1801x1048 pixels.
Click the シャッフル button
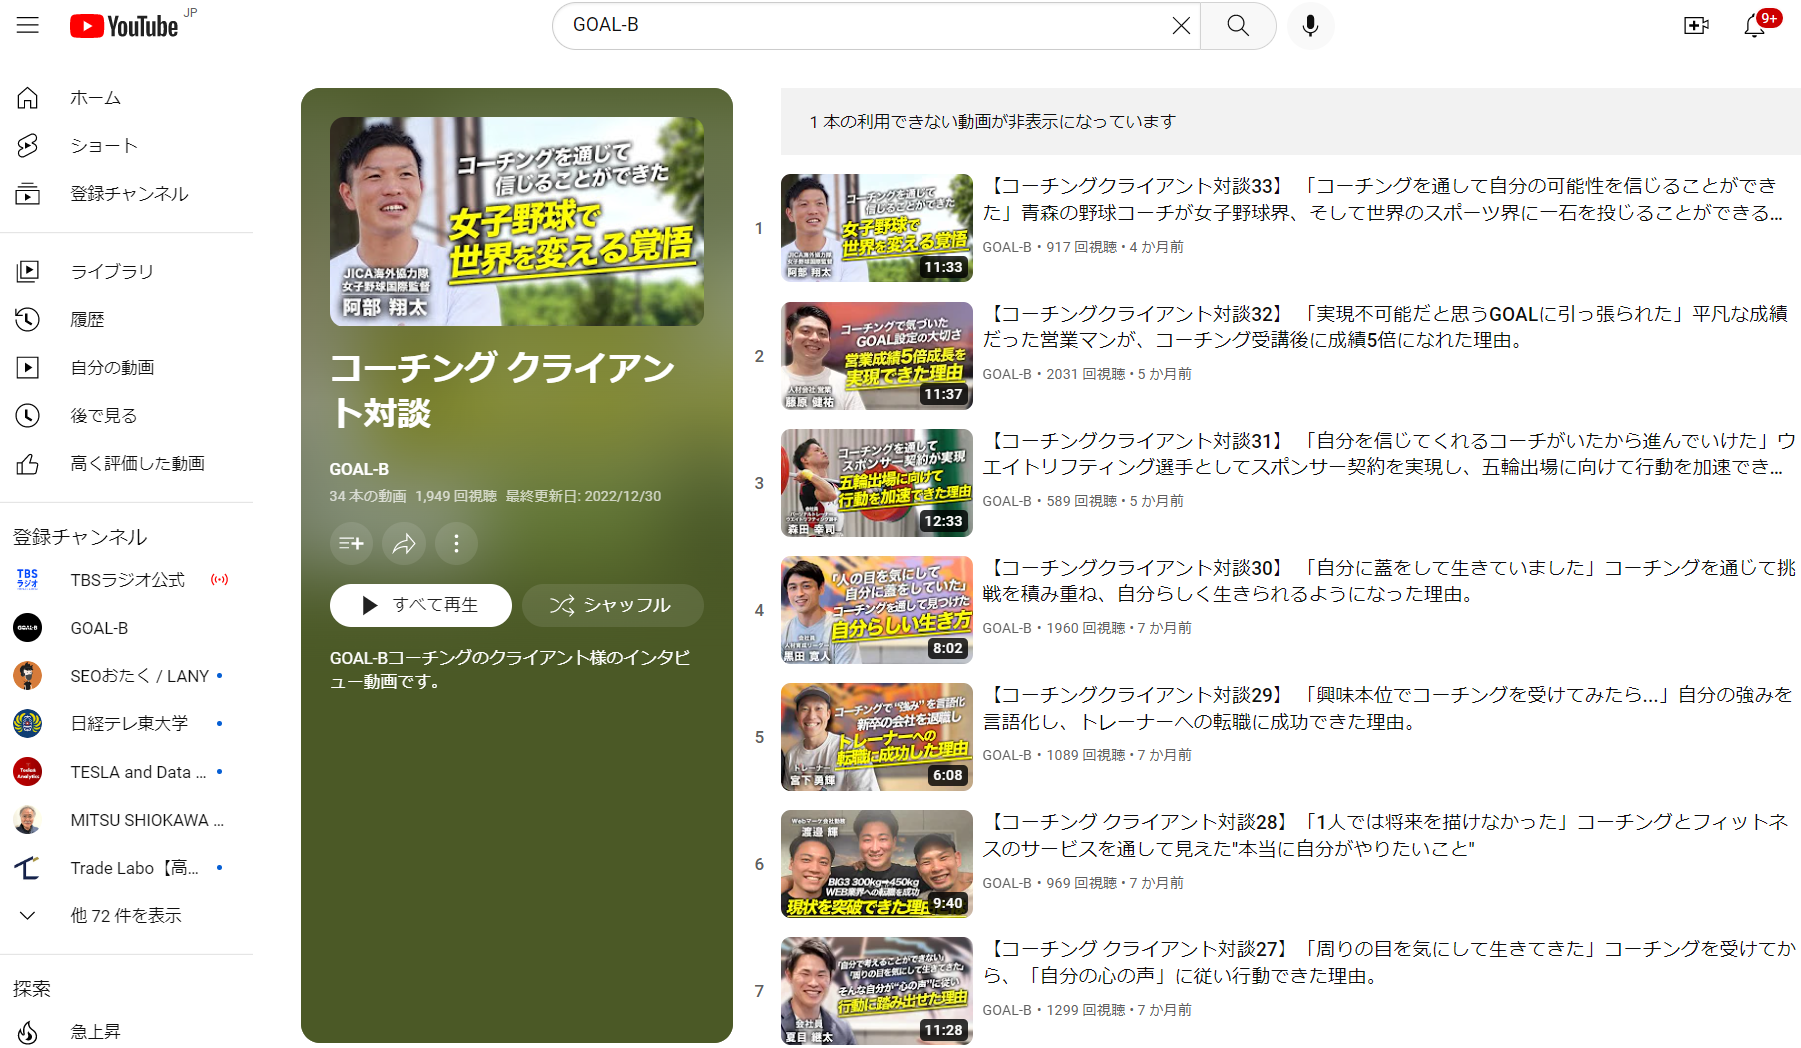coord(612,605)
